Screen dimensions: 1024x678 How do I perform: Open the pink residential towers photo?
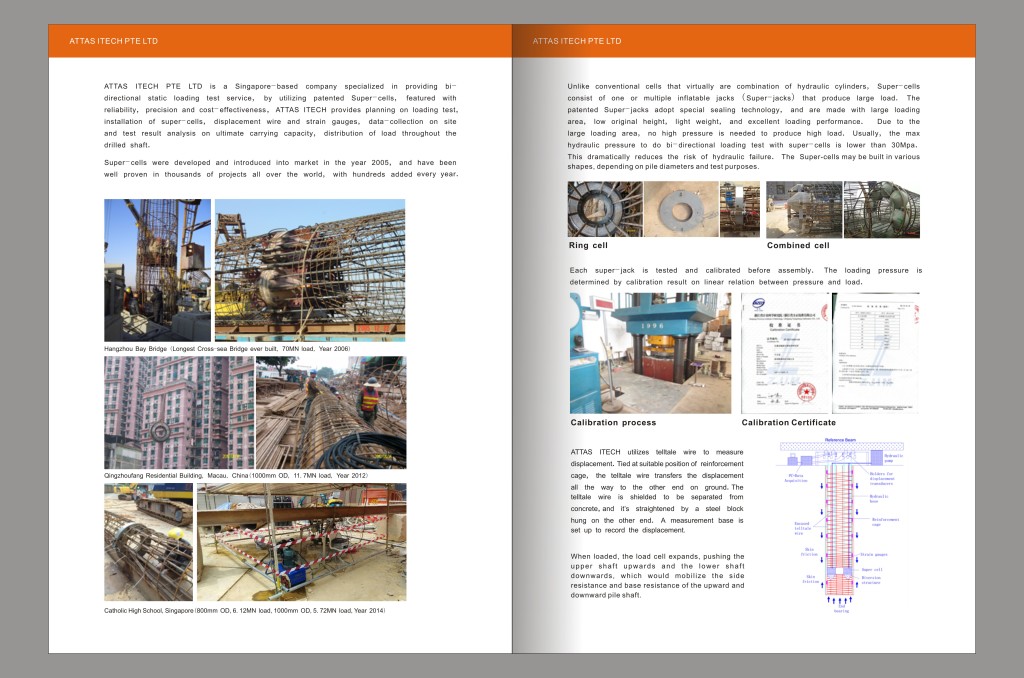click(x=179, y=413)
